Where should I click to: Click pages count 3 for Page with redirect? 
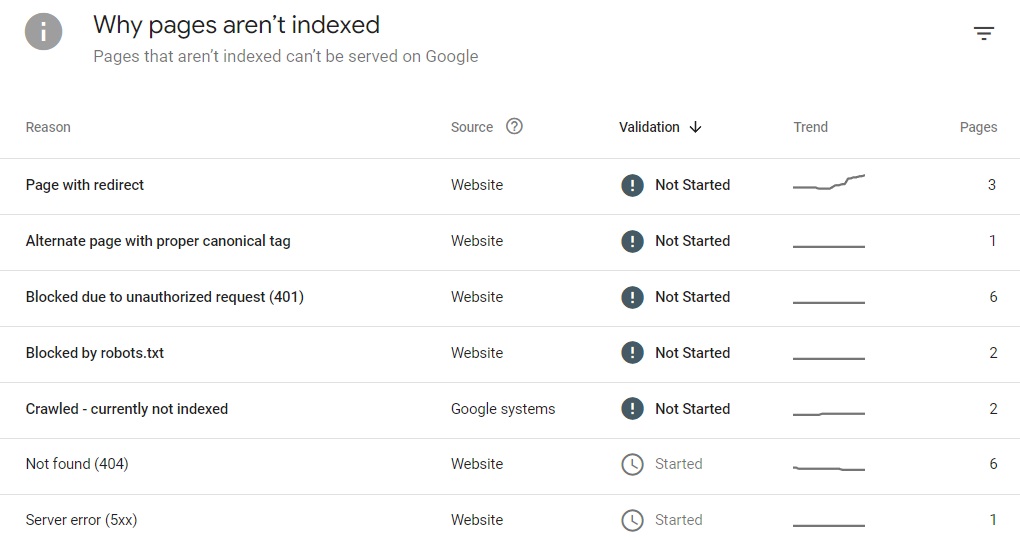[x=991, y=185]
